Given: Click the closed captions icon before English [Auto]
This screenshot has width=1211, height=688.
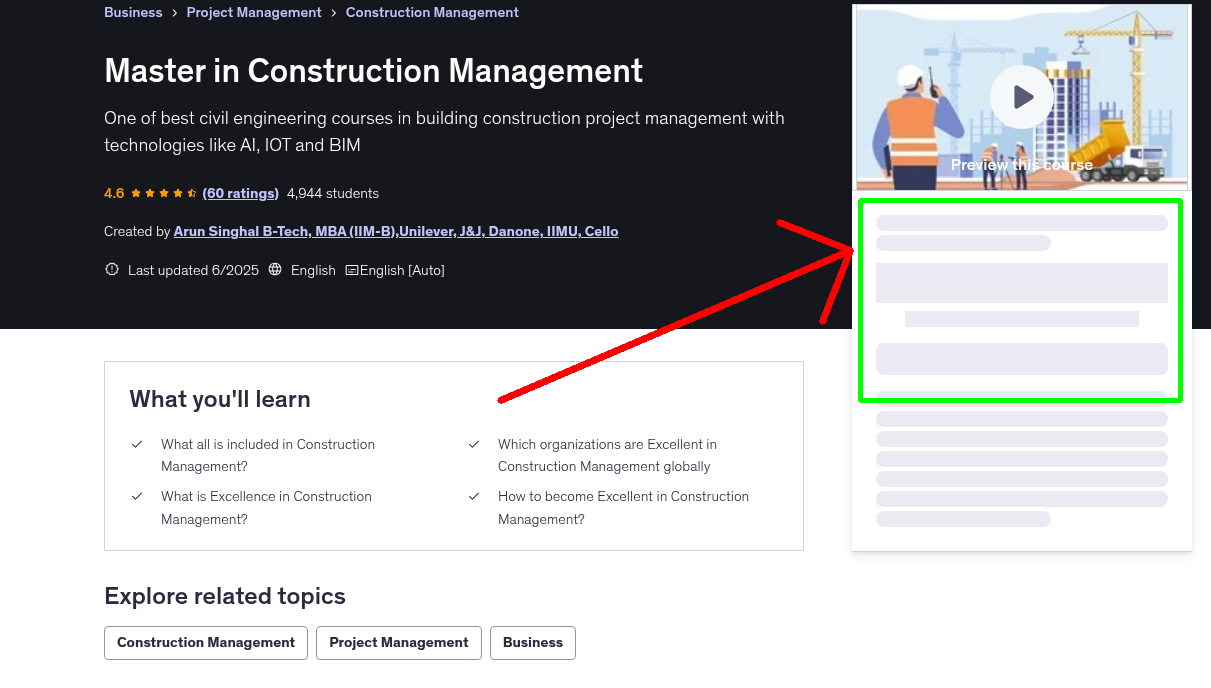Looking at the screenshot, I should [352, 270].
